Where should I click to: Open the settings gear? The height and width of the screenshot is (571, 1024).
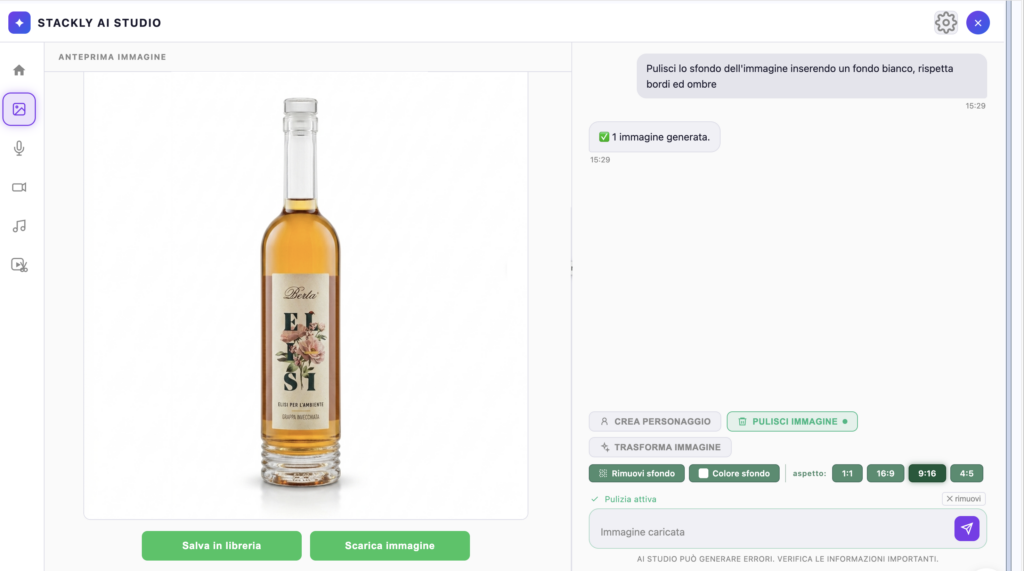pos(946,23)
